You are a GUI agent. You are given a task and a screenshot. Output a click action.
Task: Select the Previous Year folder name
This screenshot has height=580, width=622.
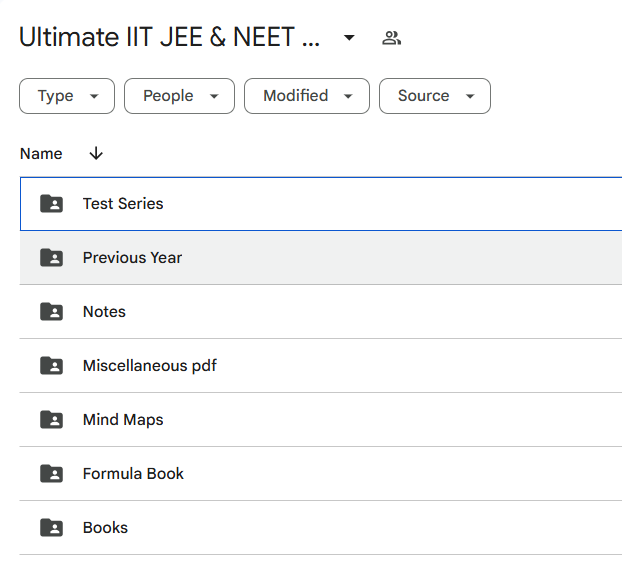[x=132, y=257]
